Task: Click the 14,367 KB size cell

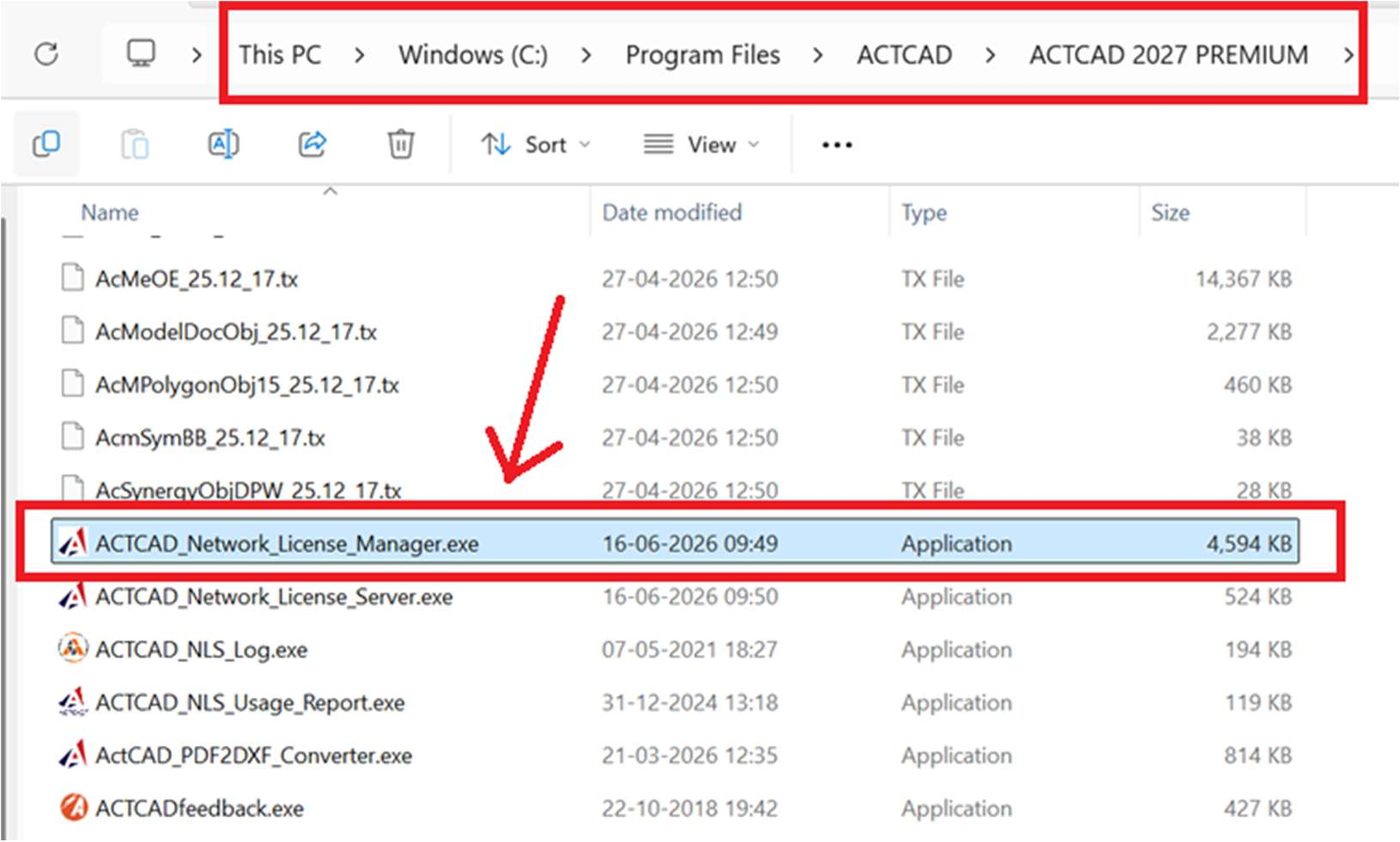Action: tap(1244, 280)
